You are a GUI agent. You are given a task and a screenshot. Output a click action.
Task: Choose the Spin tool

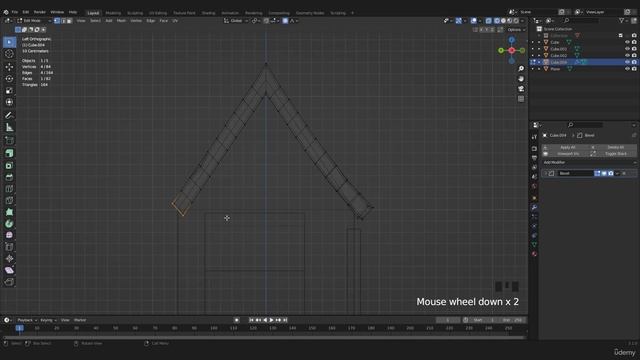pos(9,224)
